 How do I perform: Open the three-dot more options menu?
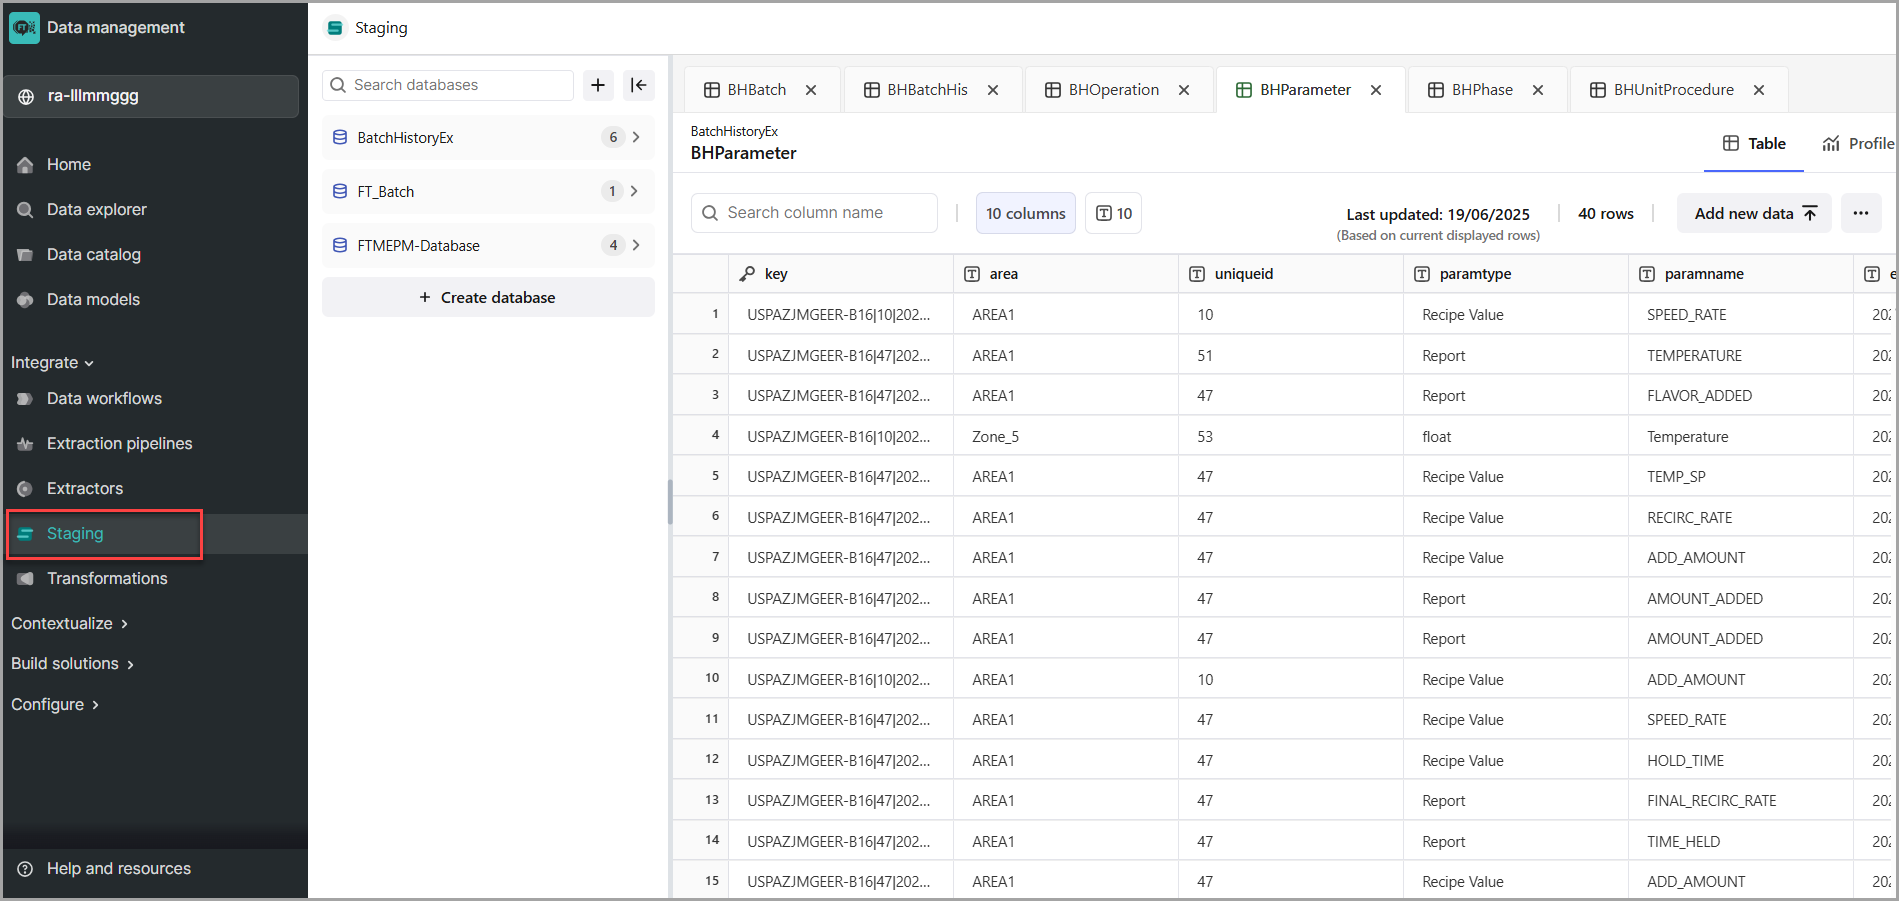click(x=1860, y=213)
